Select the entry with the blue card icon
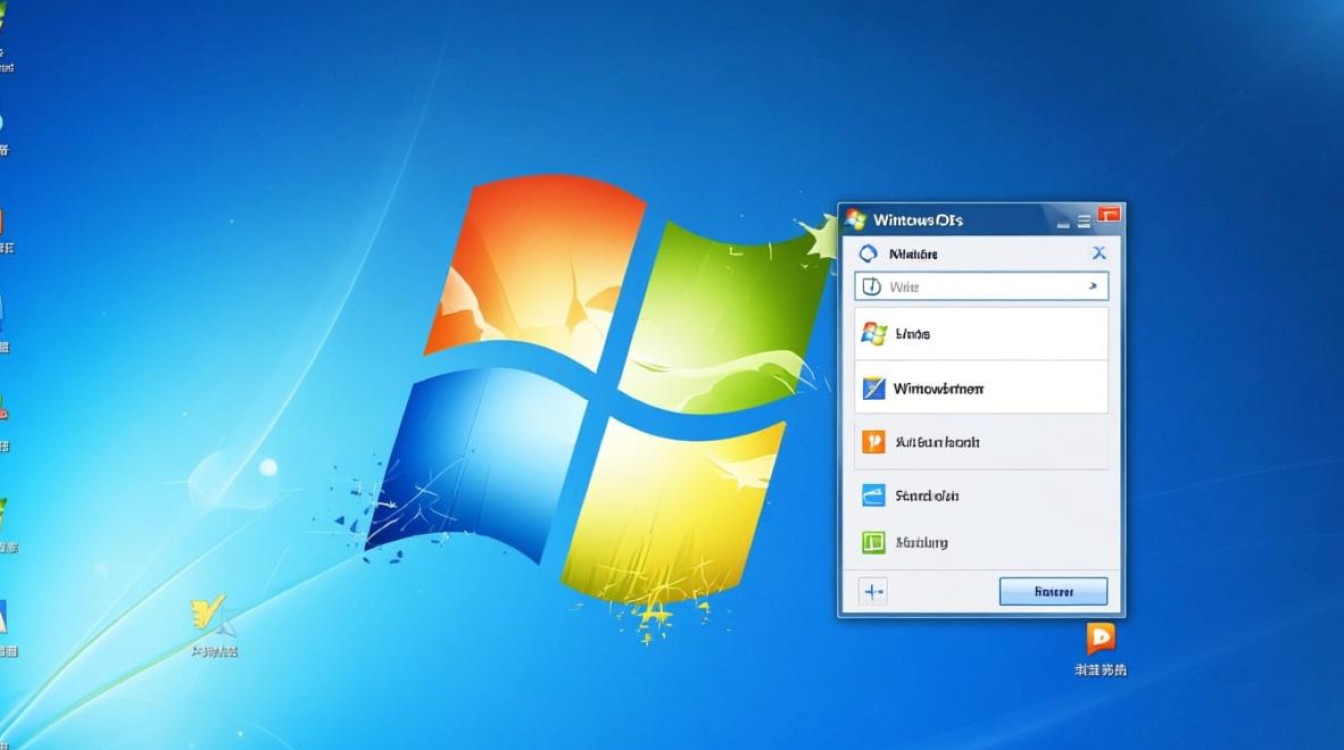The height and width of the screenshot is (750, 1344). [981, 495]
